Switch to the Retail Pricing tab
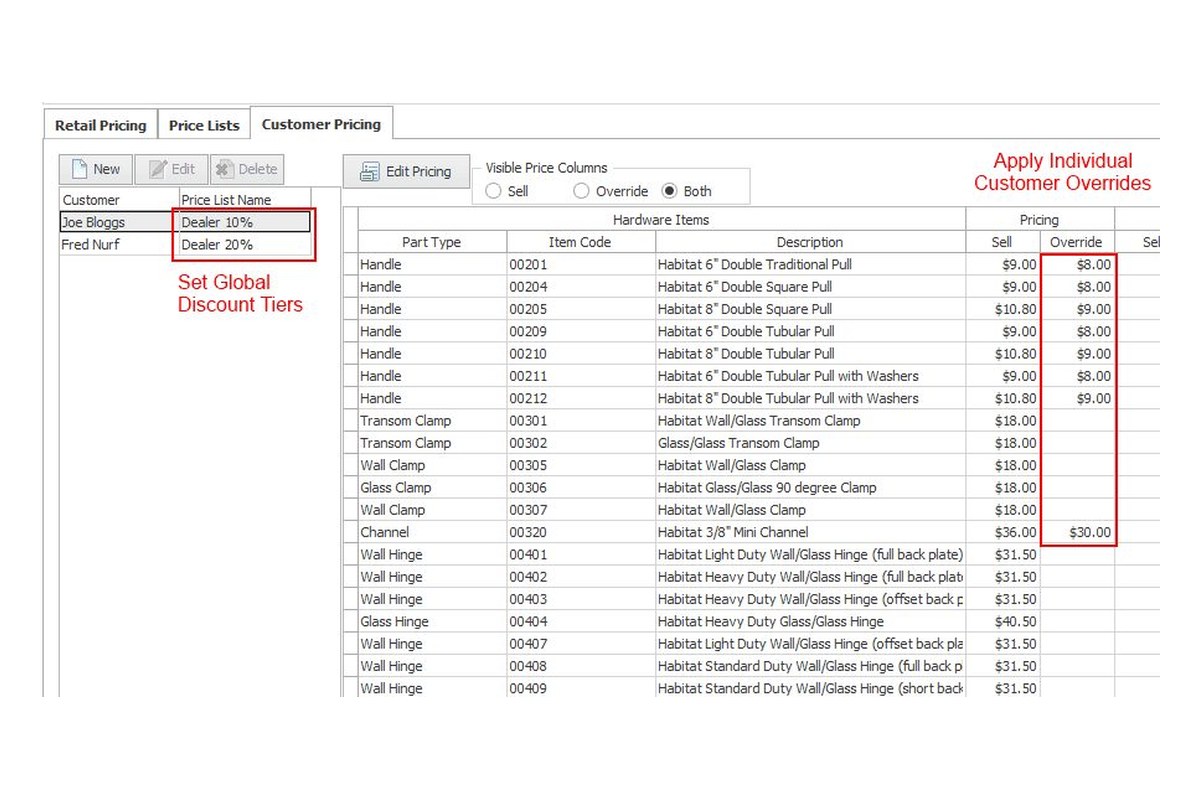1200x800 pixels. 100,125
